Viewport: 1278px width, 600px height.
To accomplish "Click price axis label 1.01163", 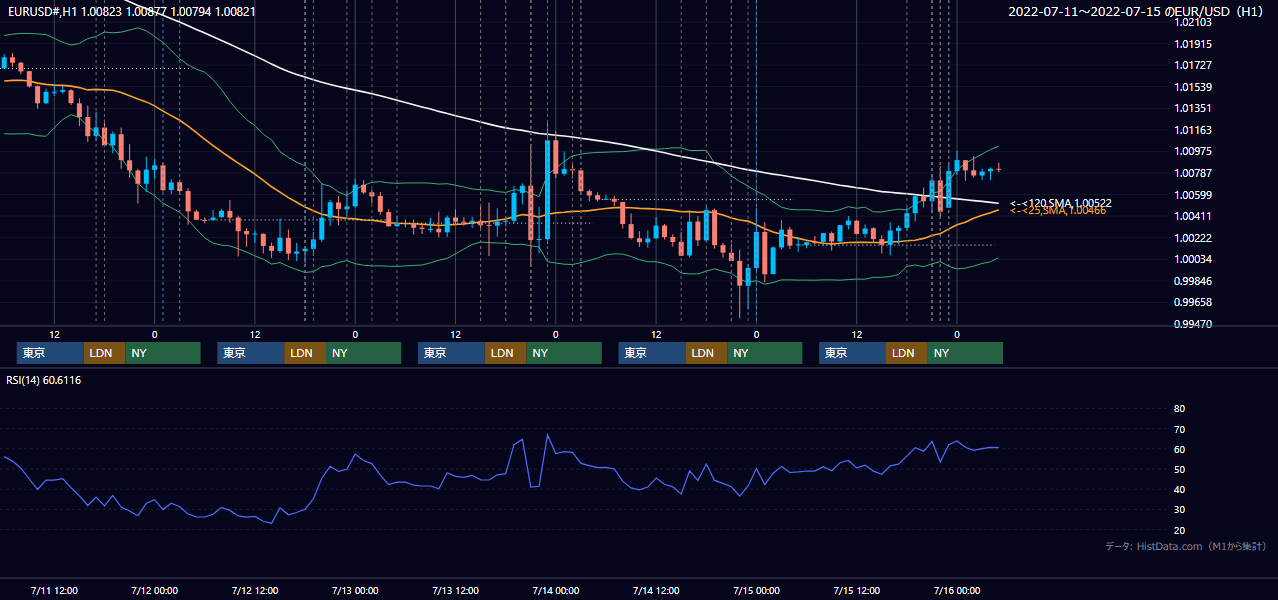I will point(1193,130).
